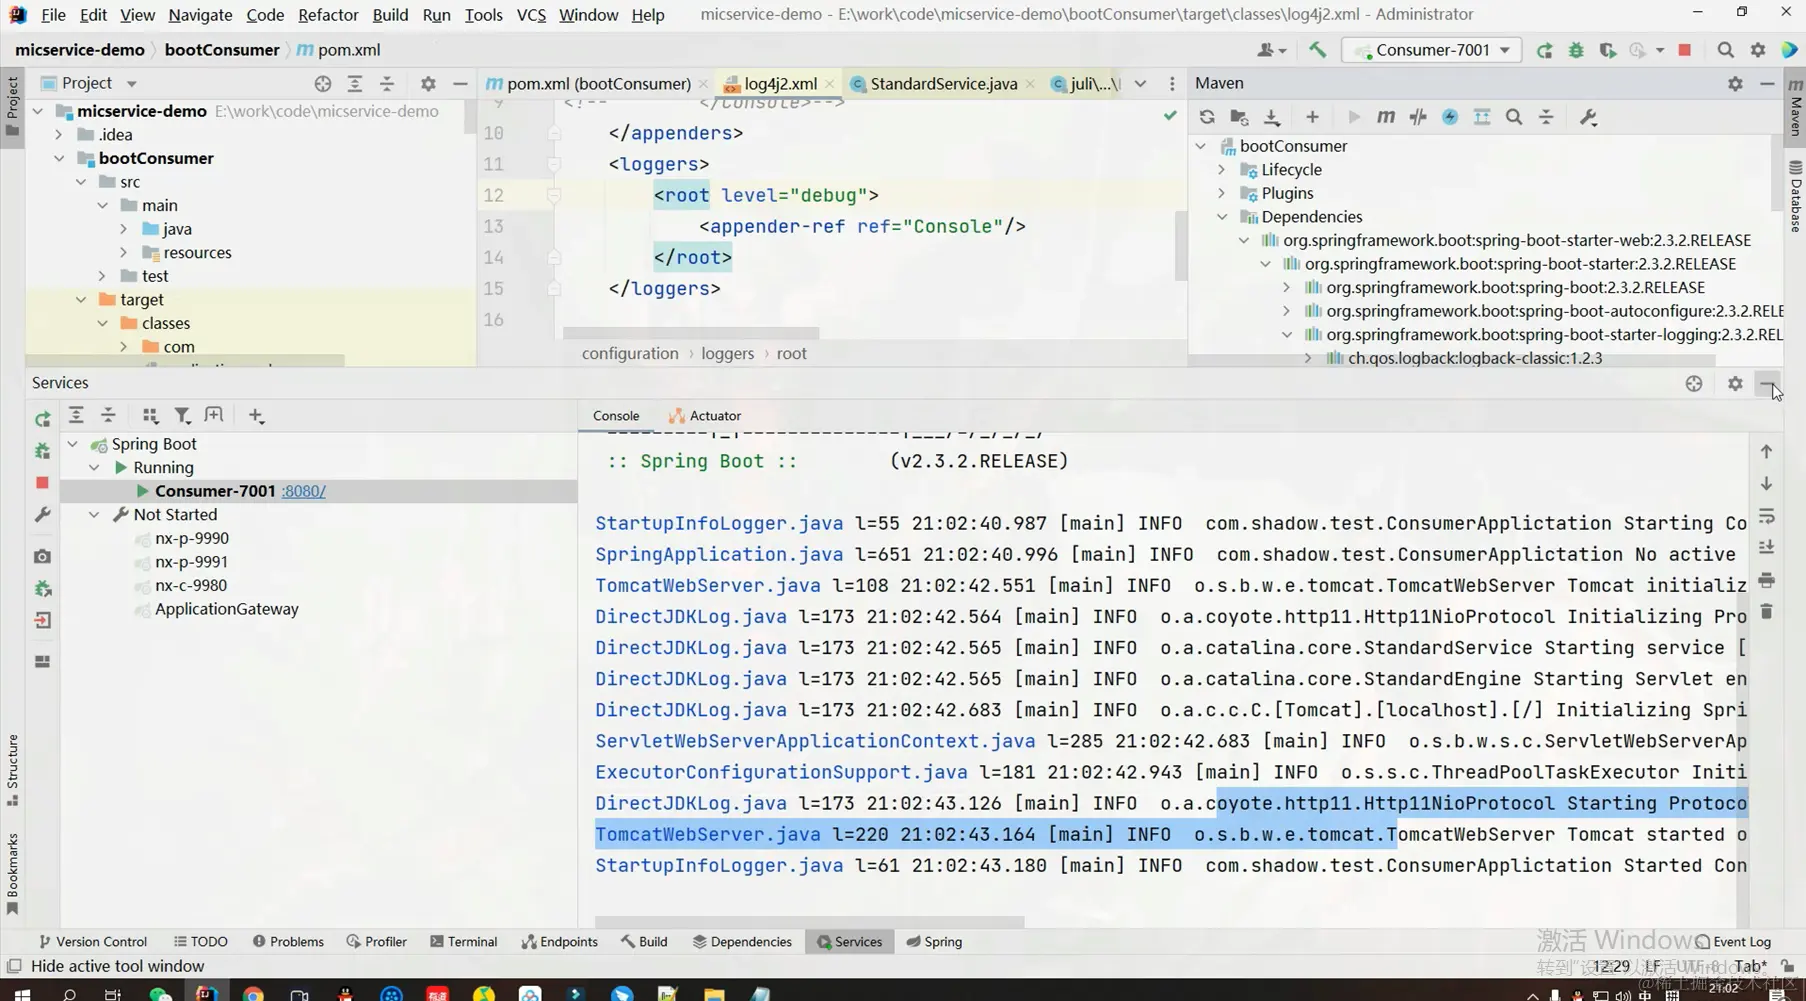This screenshot has width=1806, height=1001.
Task: Select ApplicationGateway service
Action: tap(226, 609)
